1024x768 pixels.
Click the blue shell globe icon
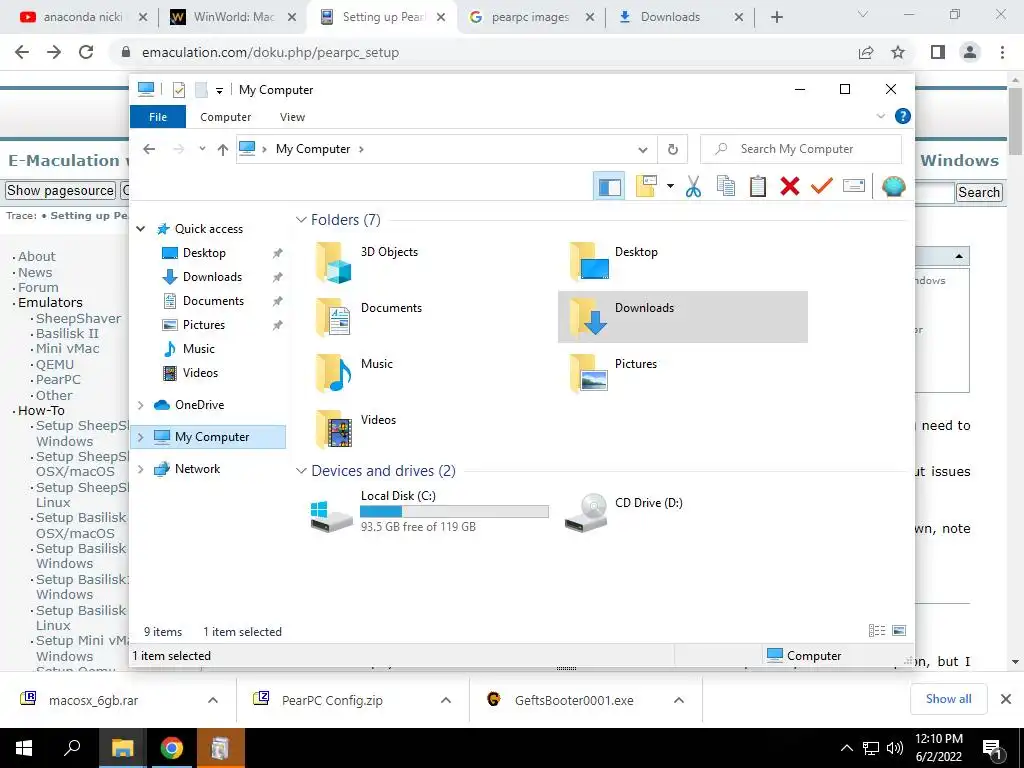point(893,187)
